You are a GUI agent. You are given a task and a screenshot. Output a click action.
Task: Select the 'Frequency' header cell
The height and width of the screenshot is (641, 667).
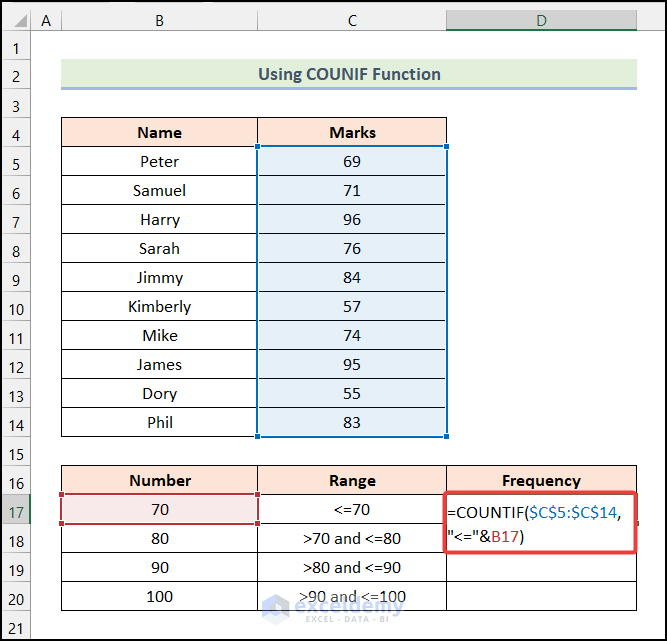point(541,481)
